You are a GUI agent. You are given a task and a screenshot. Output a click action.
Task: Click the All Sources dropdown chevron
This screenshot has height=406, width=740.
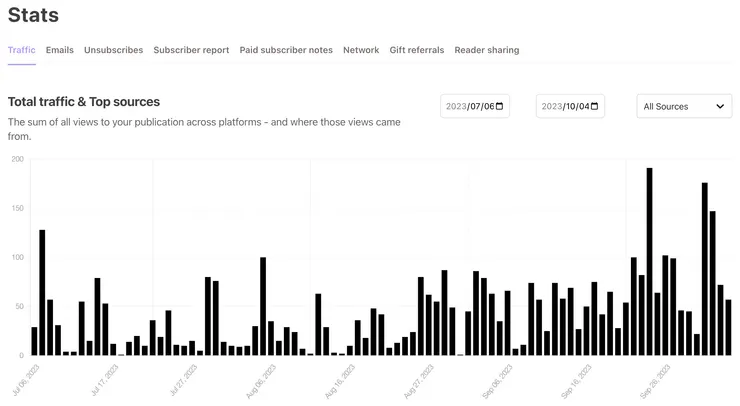click(x=720, y=106)
